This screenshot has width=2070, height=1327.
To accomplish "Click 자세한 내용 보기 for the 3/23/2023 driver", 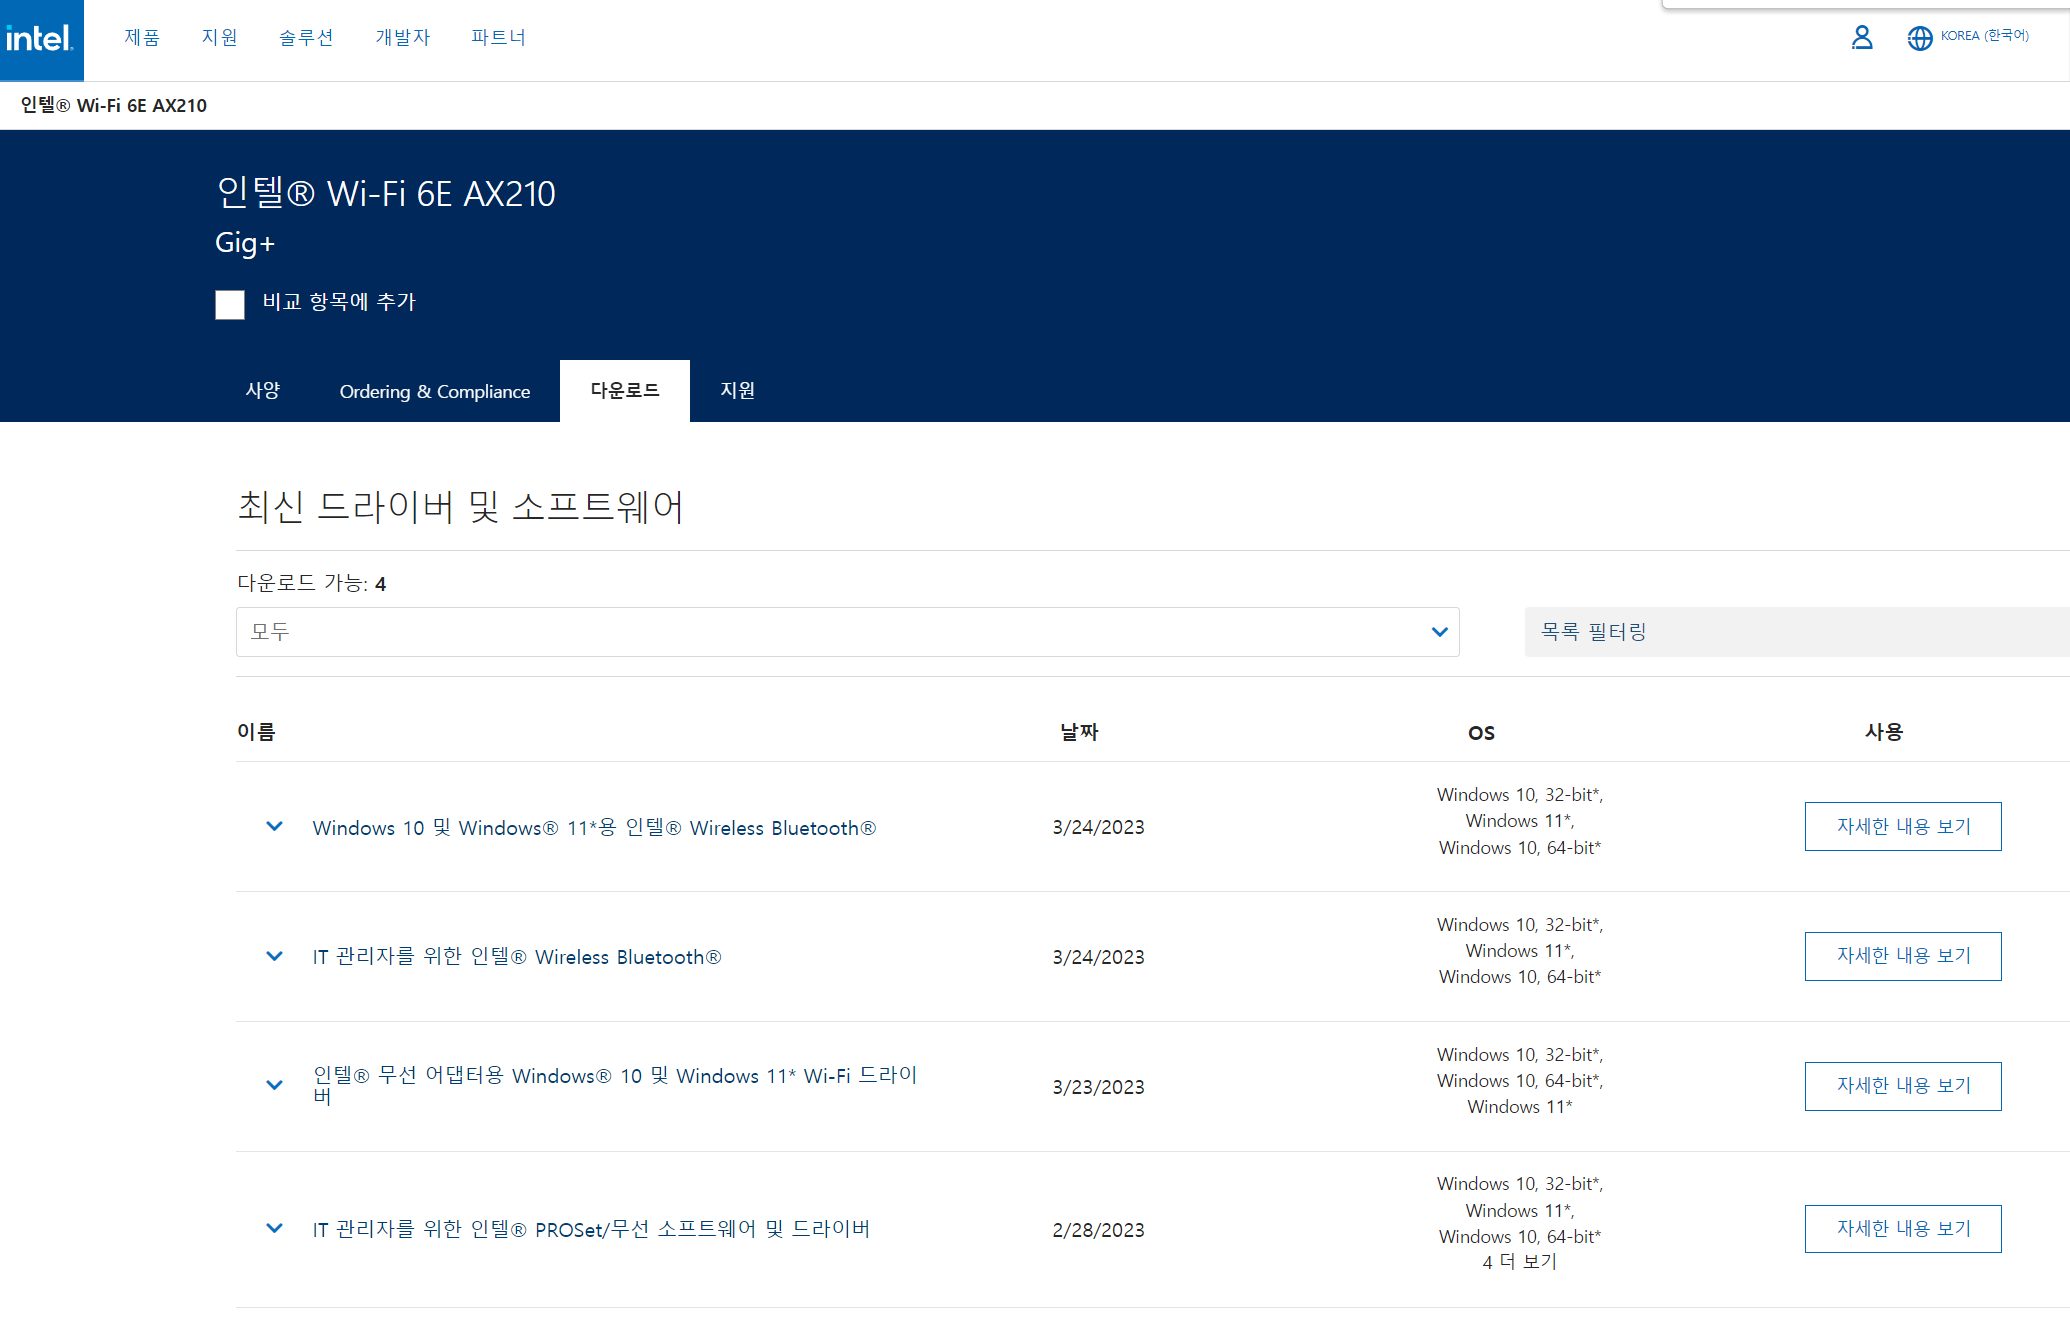I will (1902, 1086).
